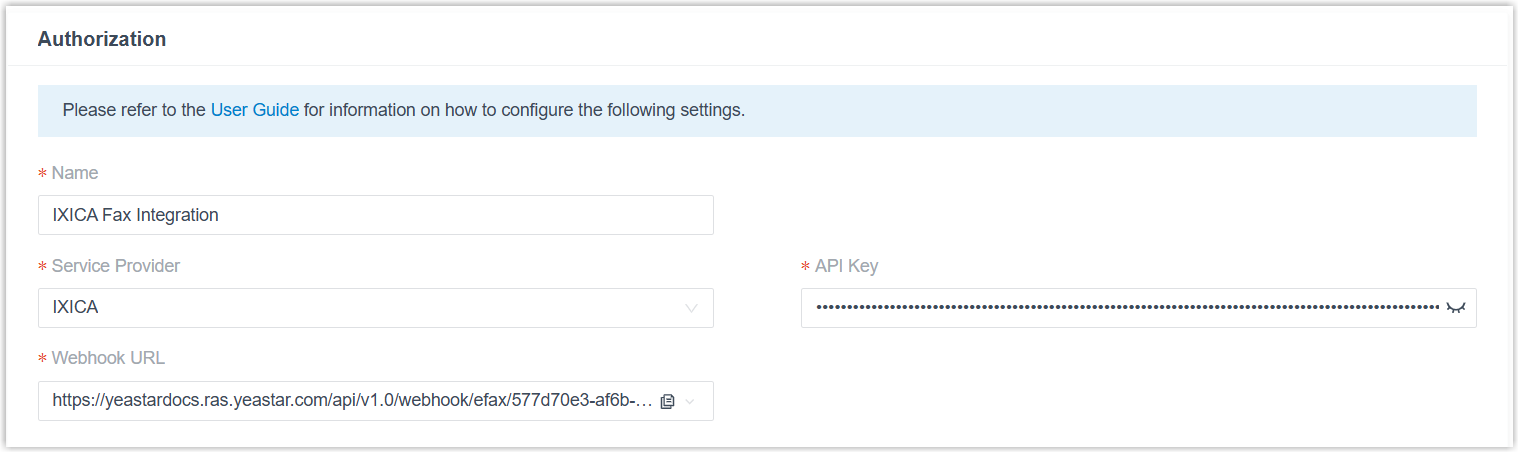Viewport: 1519px width, 453px height.
Task: Click the Authorization section heading
Action: click(x=102, y=40)
